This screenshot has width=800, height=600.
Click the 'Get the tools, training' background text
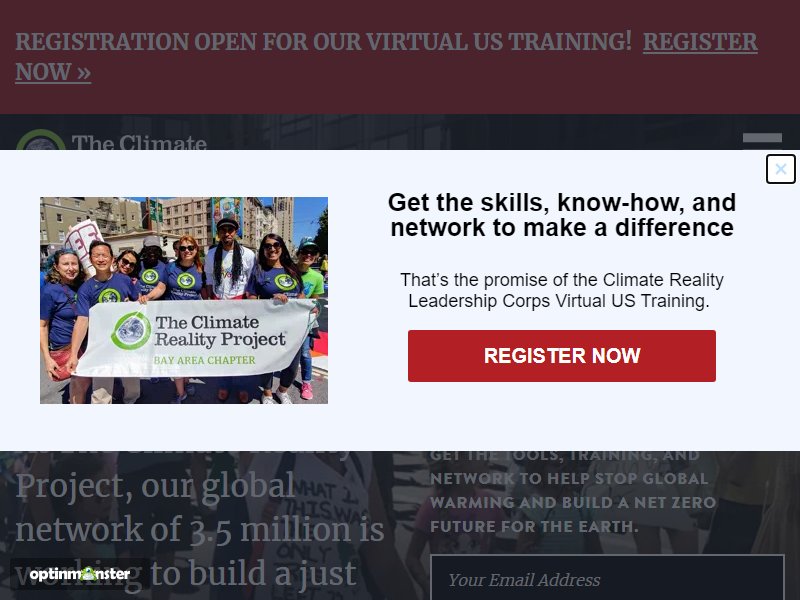click(565, 455)
